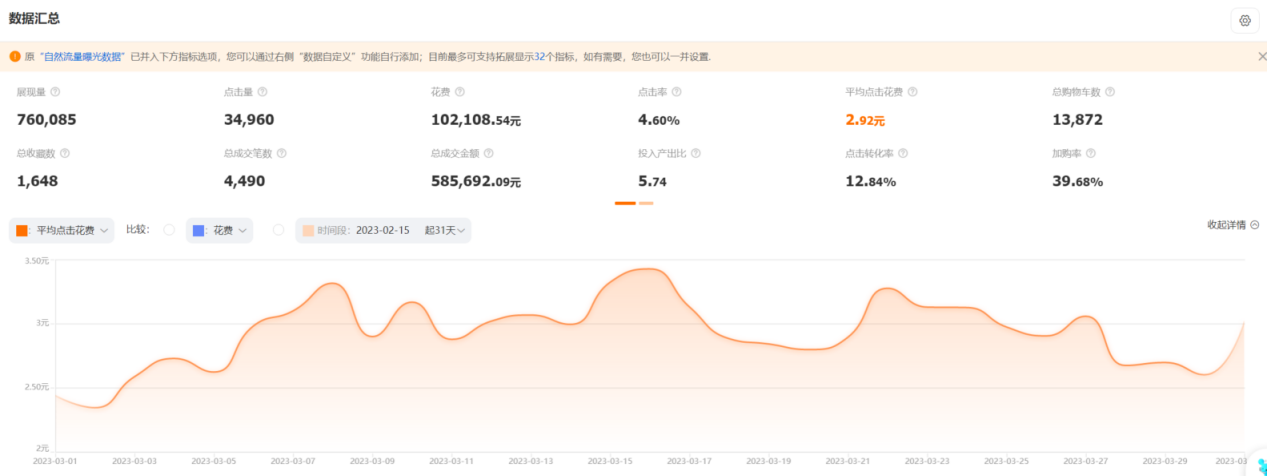Open the data customization gear settings
The image size is (1267, 476).
pos(1245,20)
